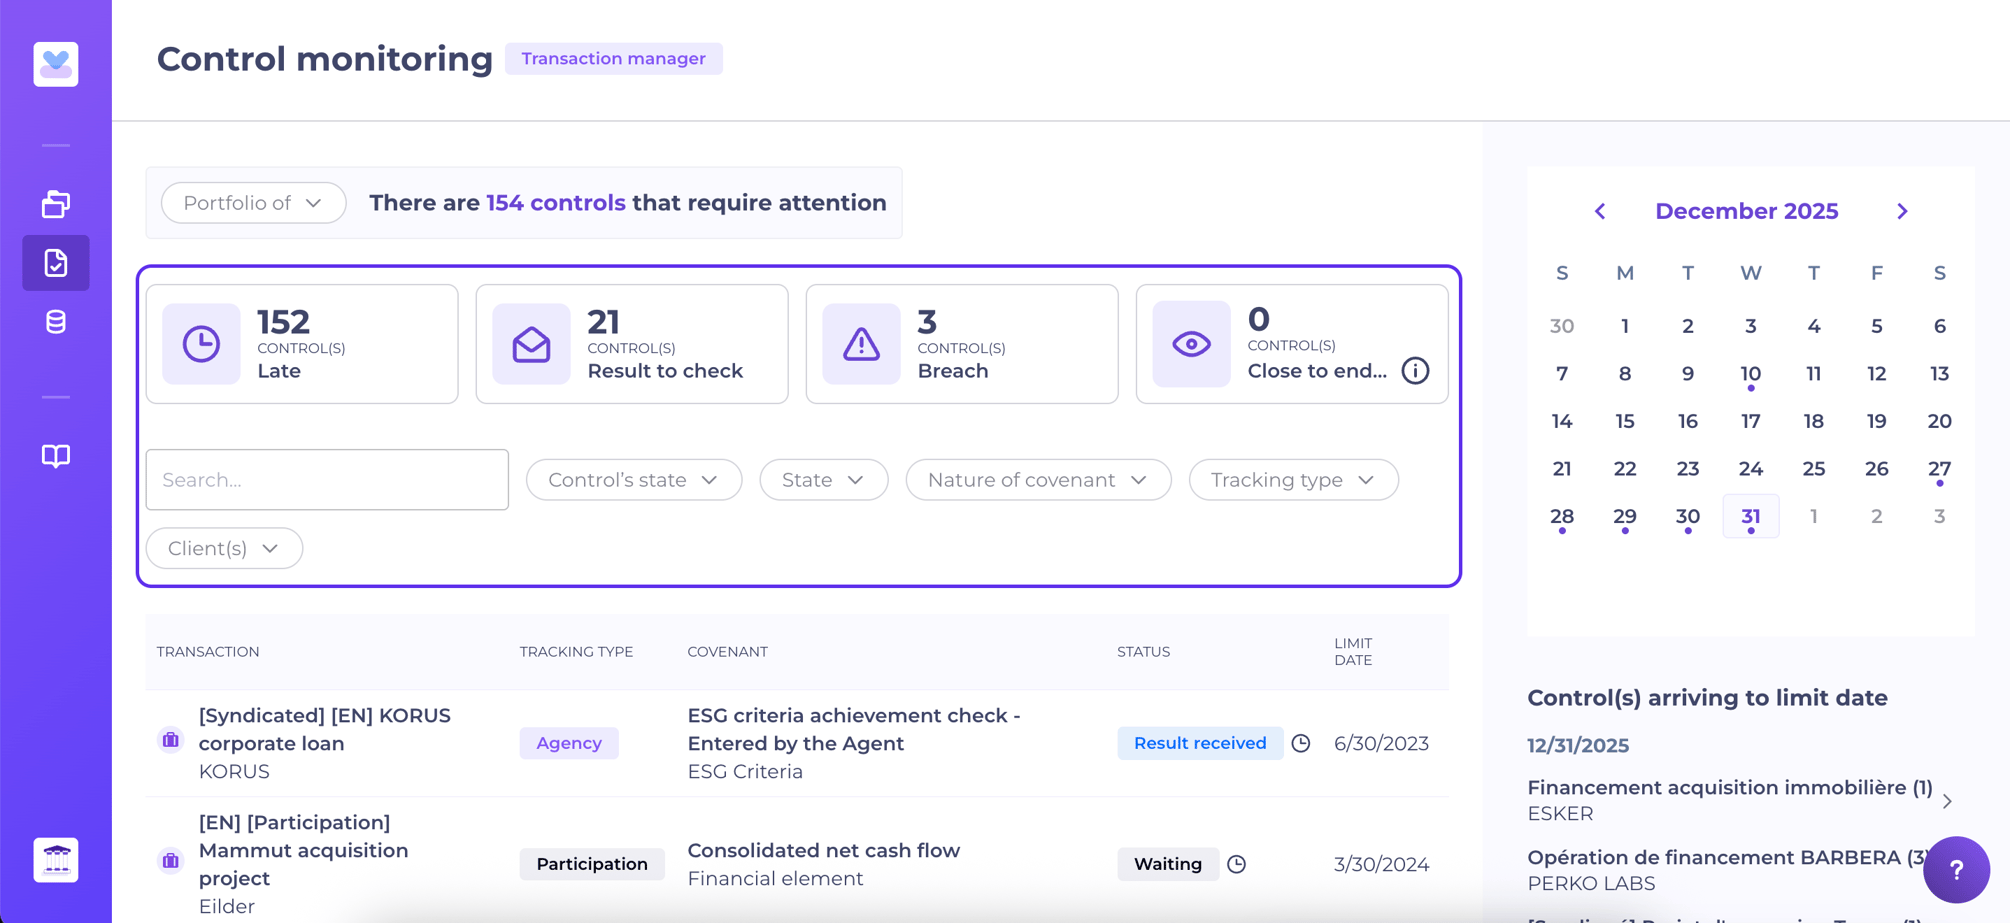
Task: Open the help question mark button
Action: click(x=1956, y=870)
